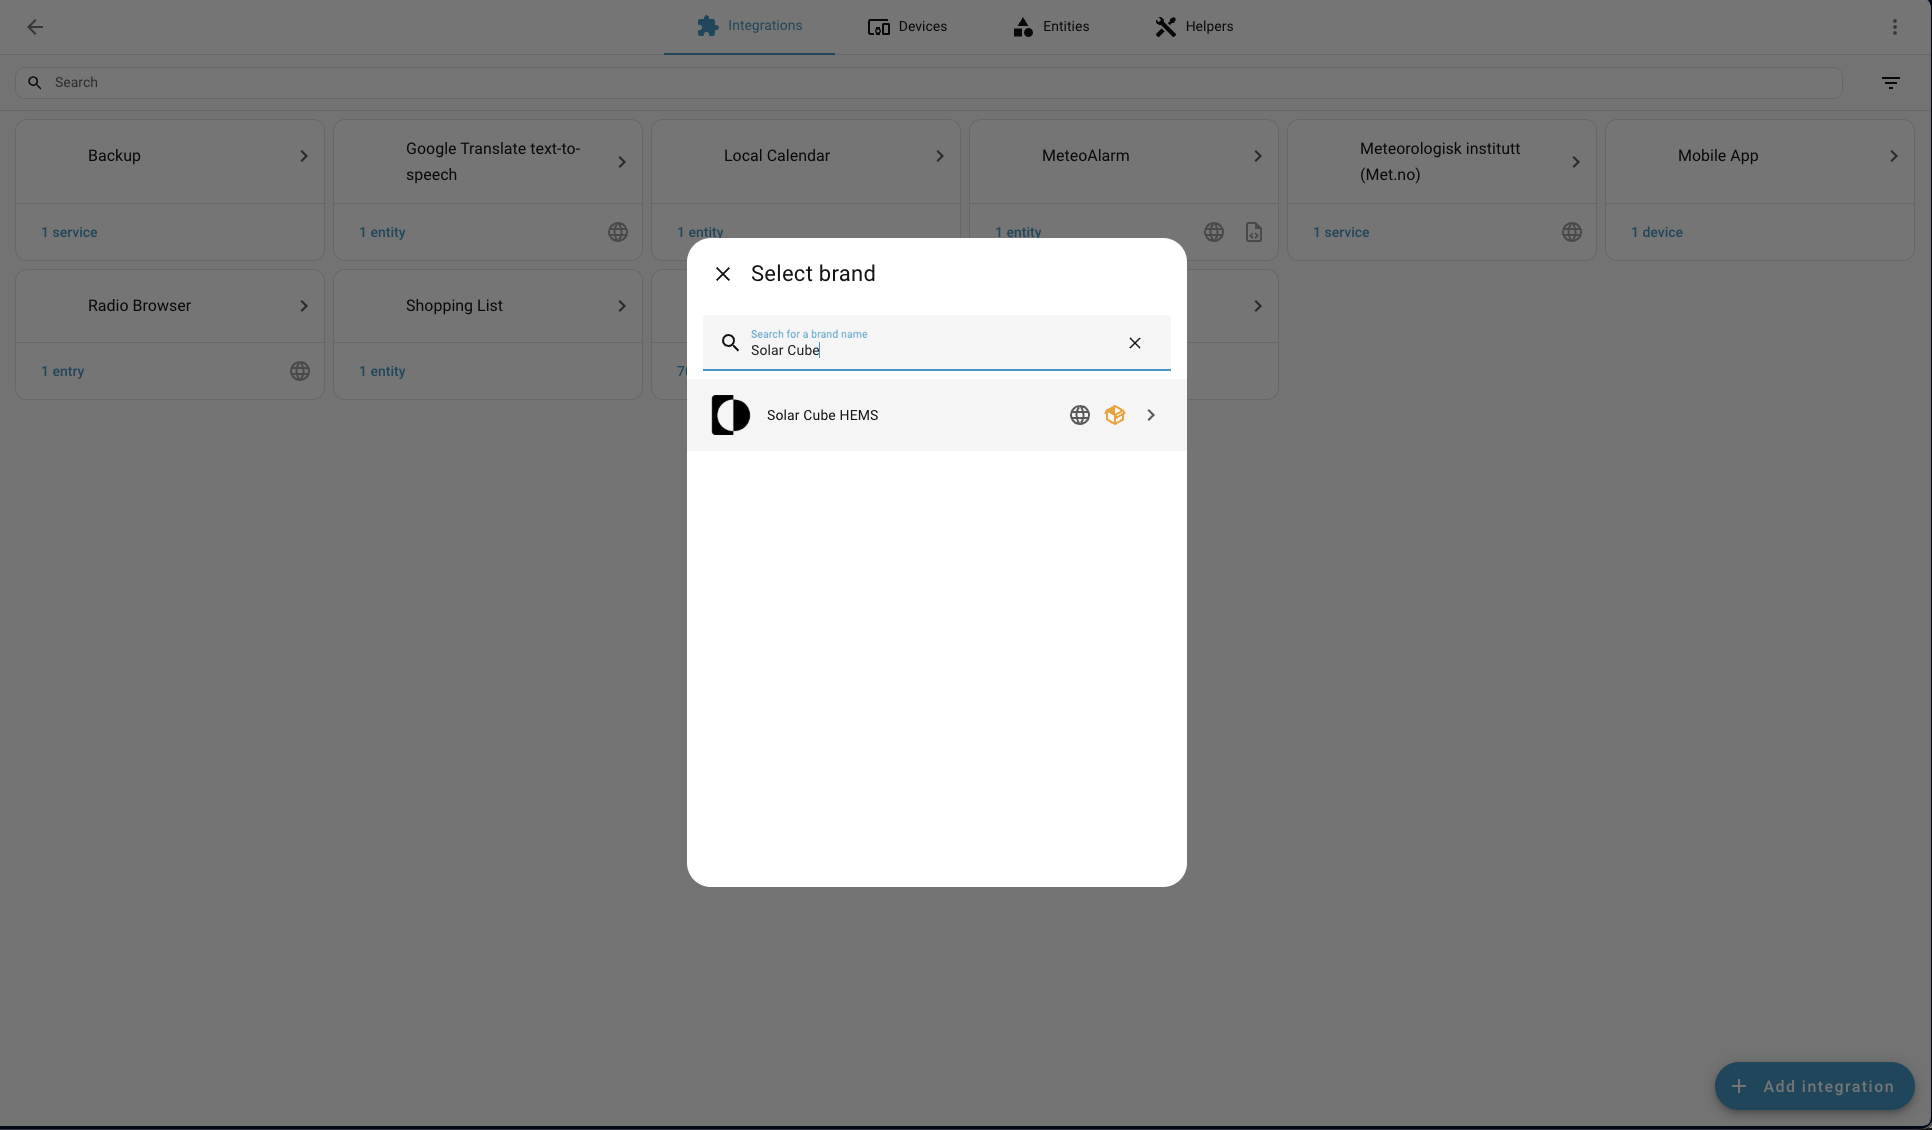Switch to the Entities tab
The image size is (1932, 1130).
pos(1051,27)
